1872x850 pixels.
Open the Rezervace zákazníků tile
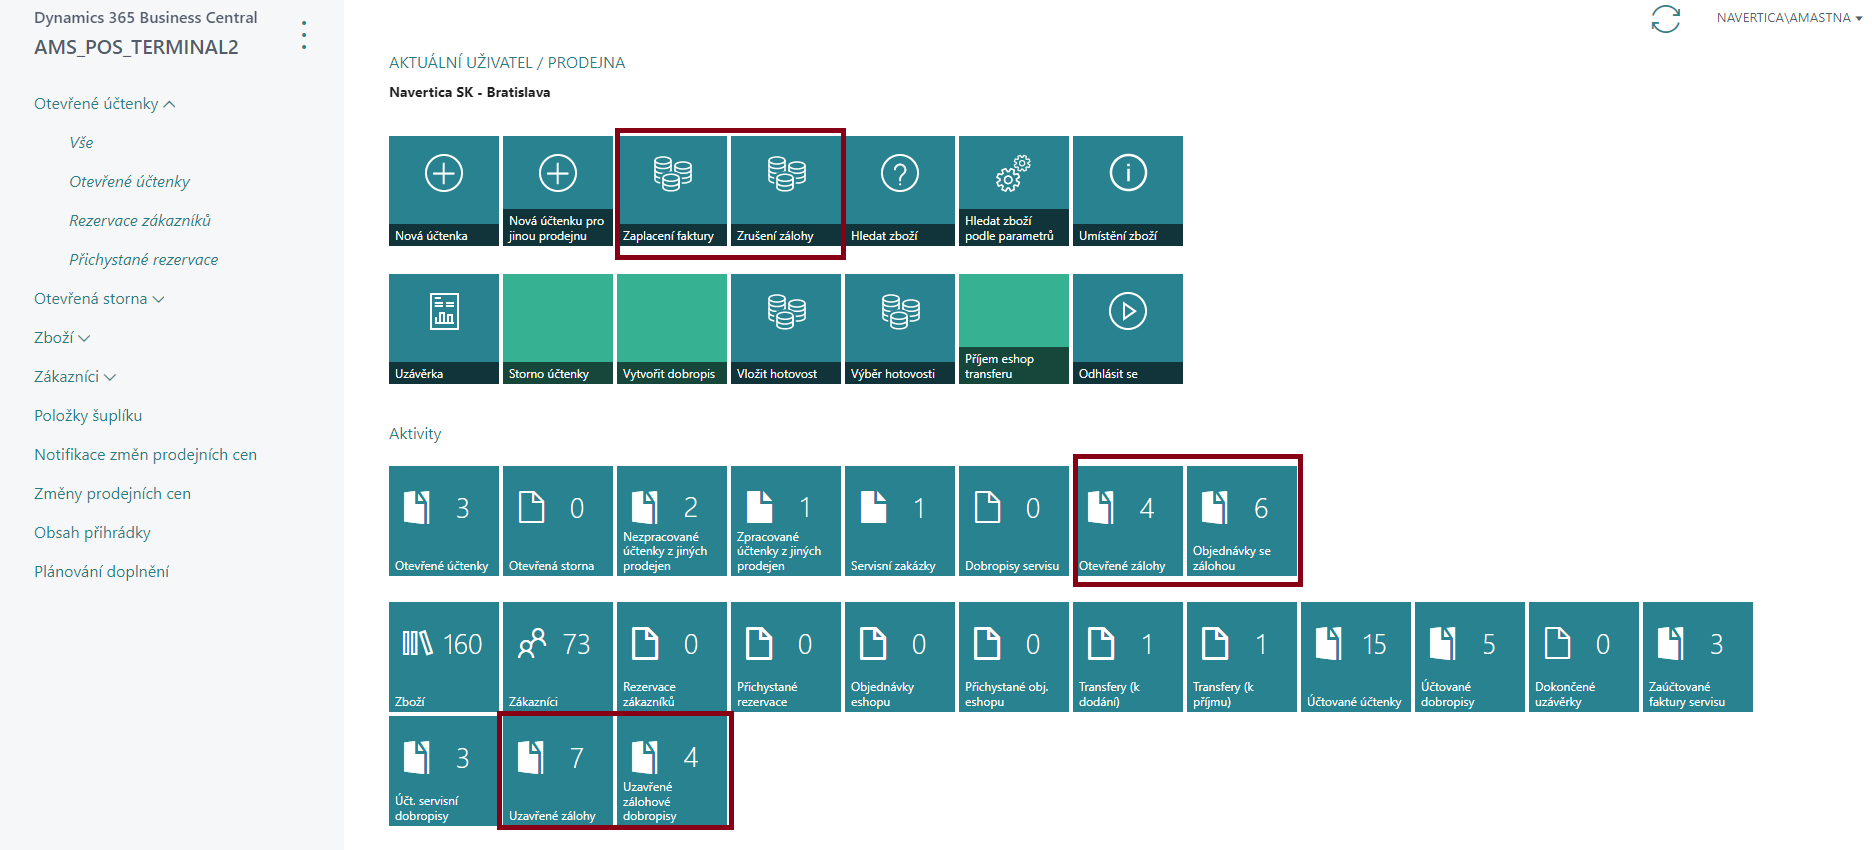672,657
